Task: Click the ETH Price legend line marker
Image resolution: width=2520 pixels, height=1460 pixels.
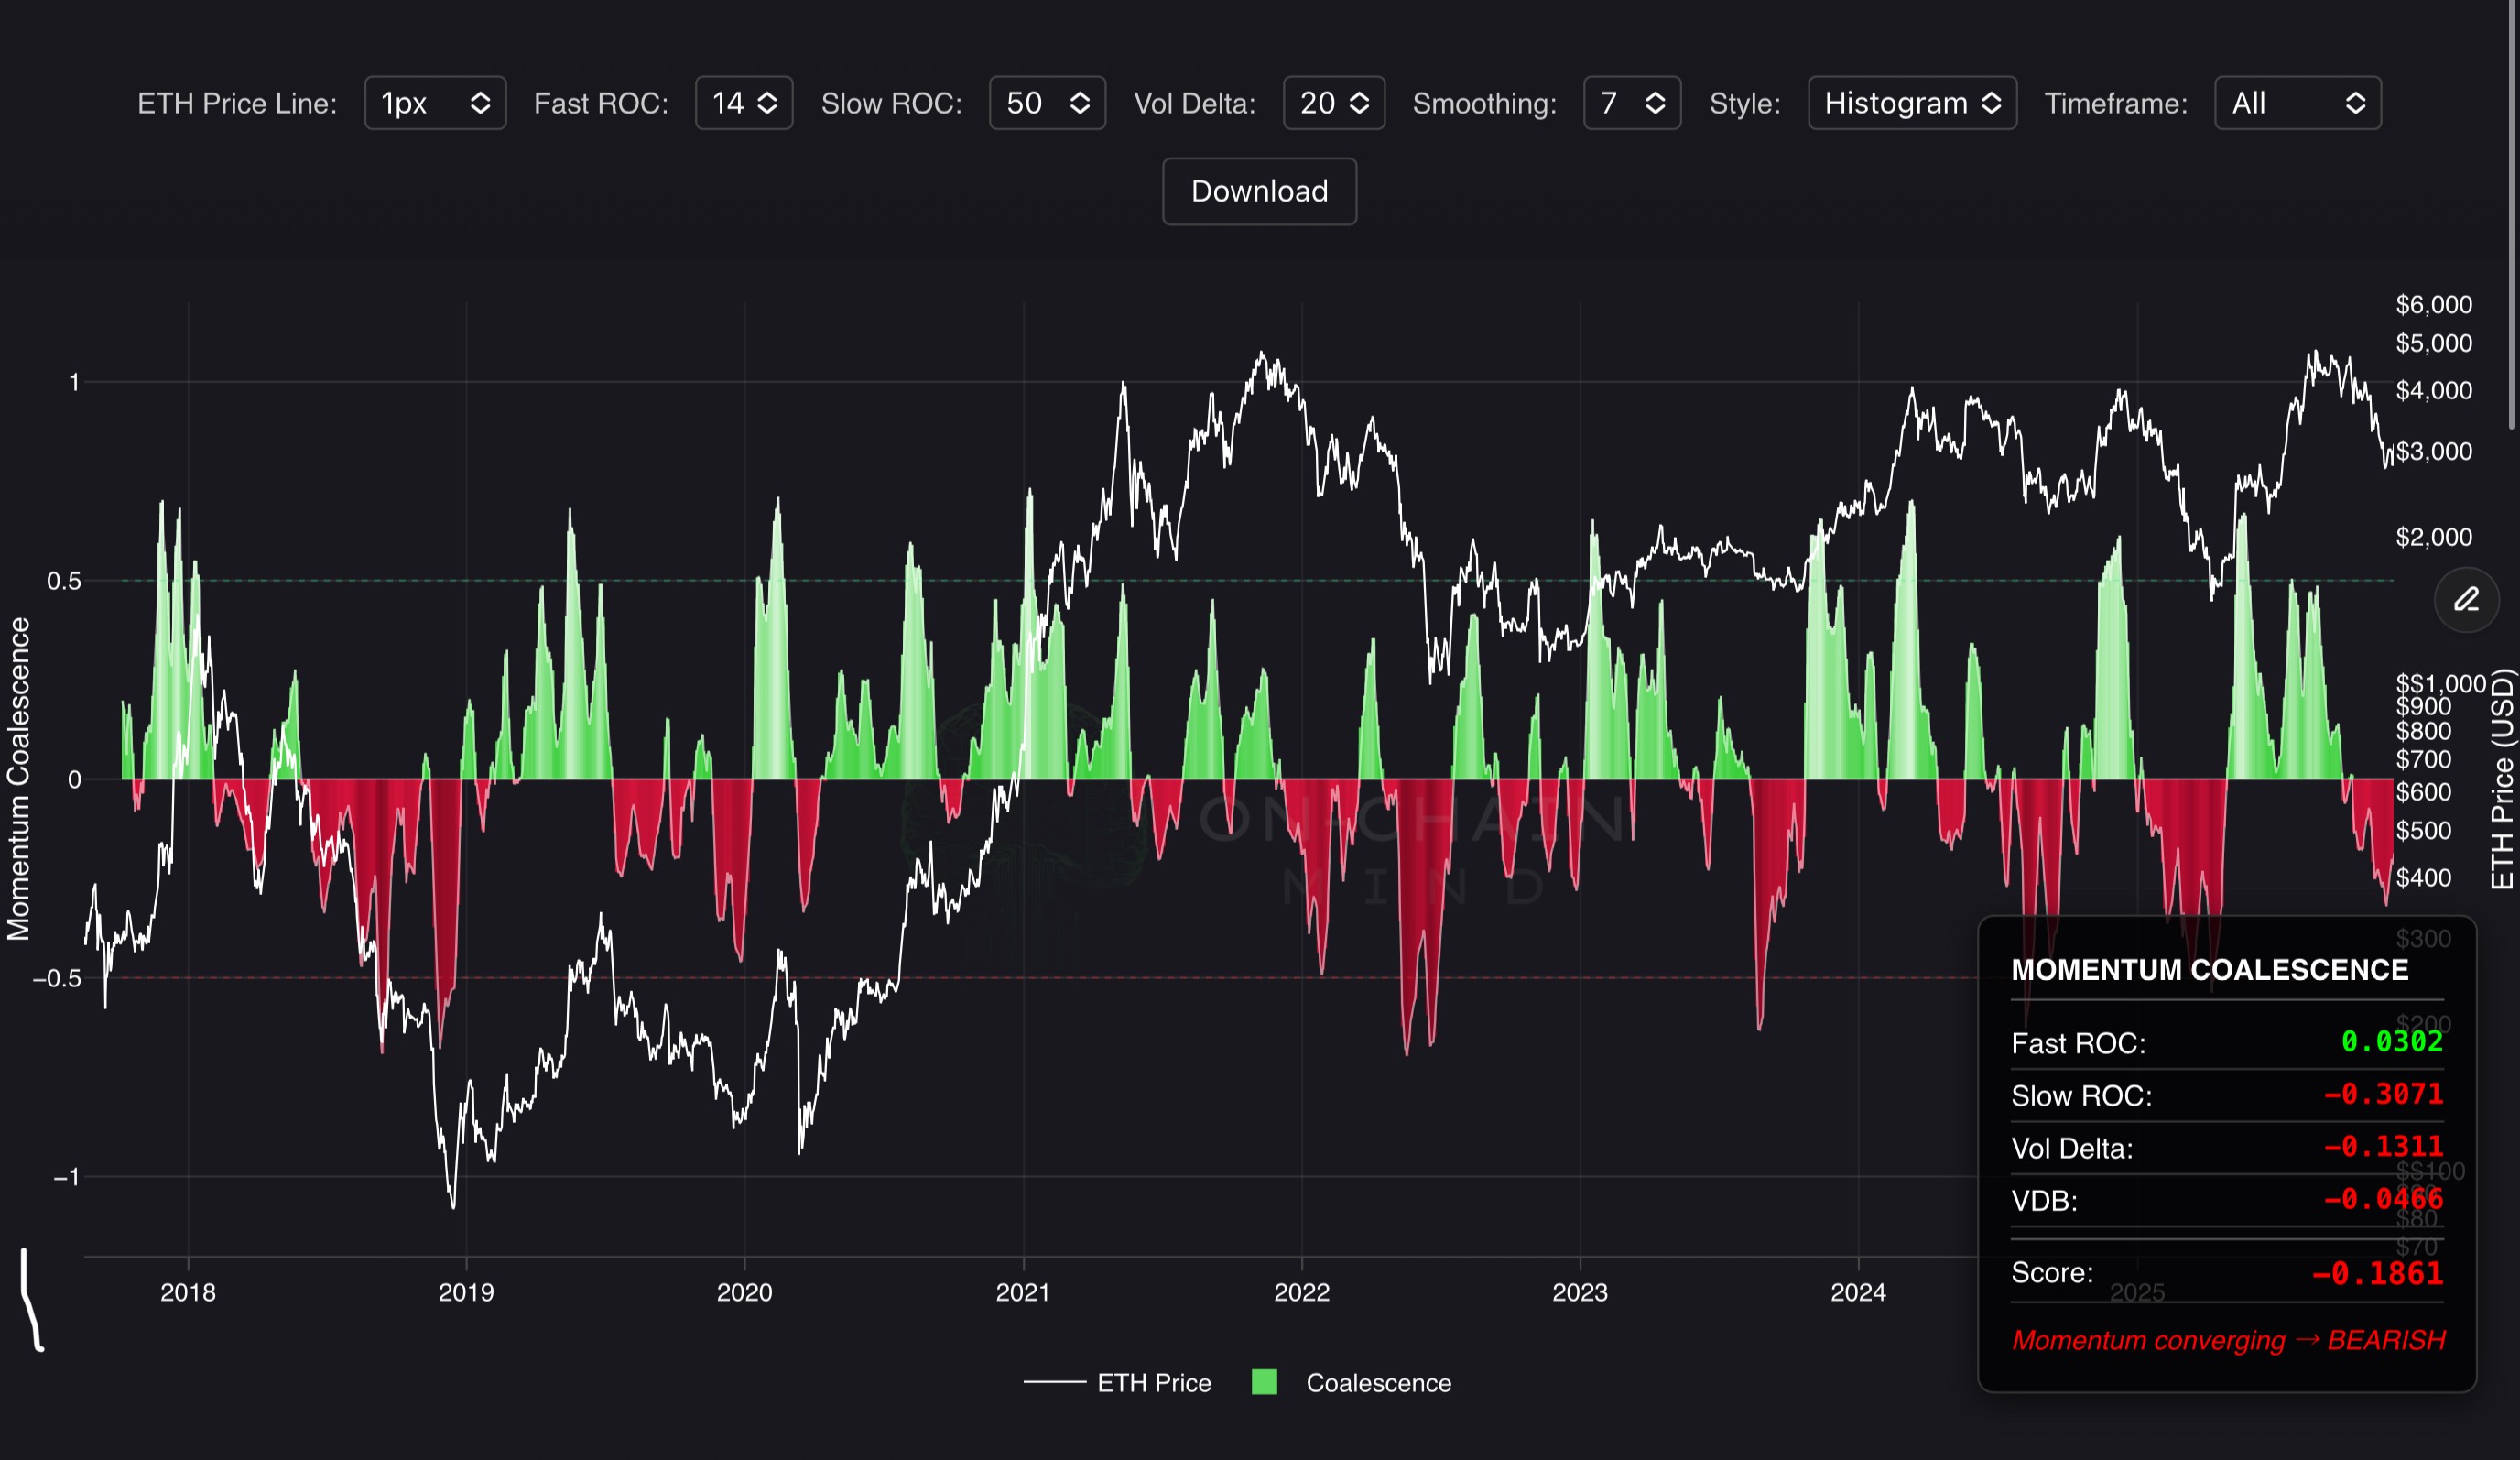Action: (1054, 1383)
